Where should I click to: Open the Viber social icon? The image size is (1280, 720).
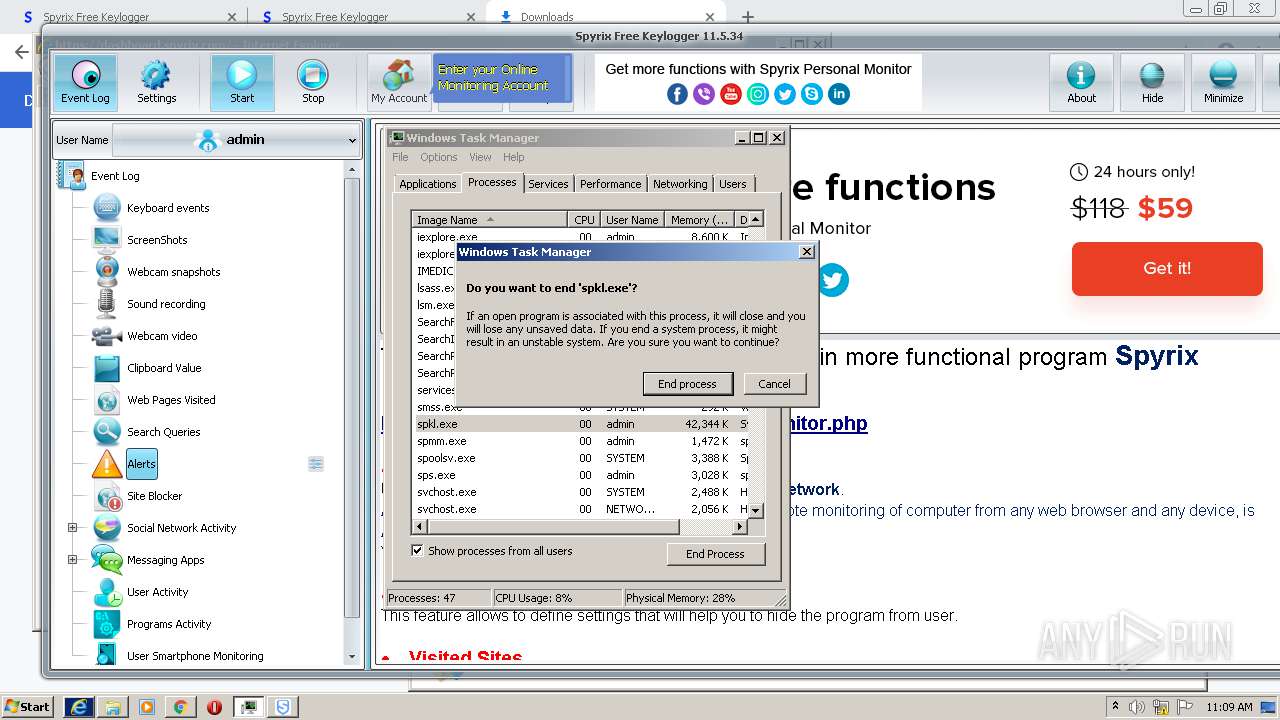704,94
